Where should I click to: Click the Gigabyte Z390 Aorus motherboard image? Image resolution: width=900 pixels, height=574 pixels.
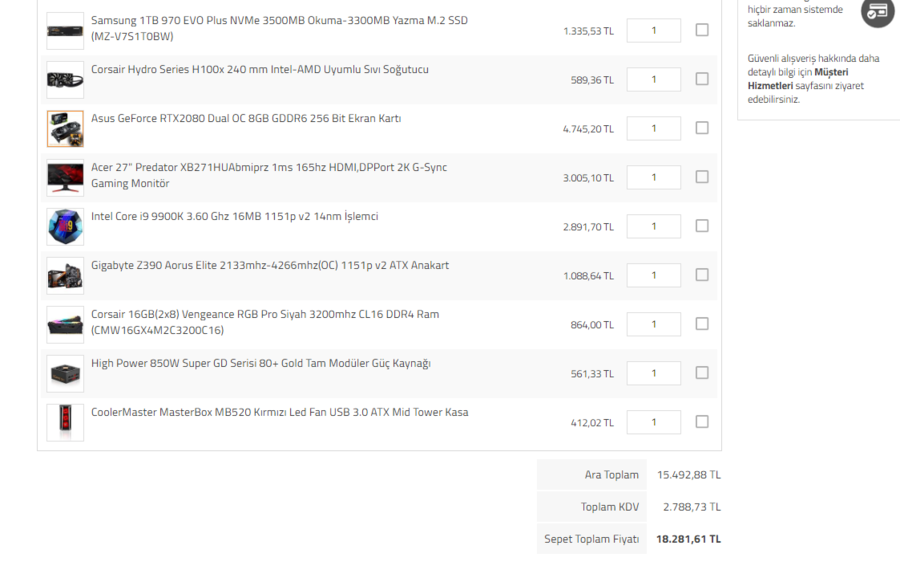[65, 275]
